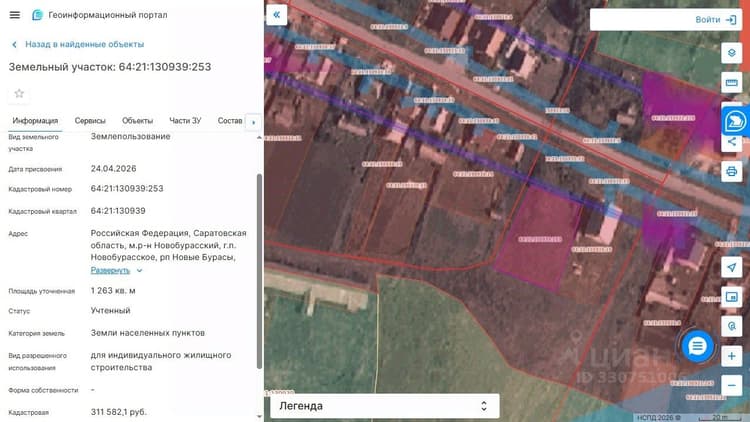Expand the Легенда dropdown
750x422 pixels.
click(385, 406)
